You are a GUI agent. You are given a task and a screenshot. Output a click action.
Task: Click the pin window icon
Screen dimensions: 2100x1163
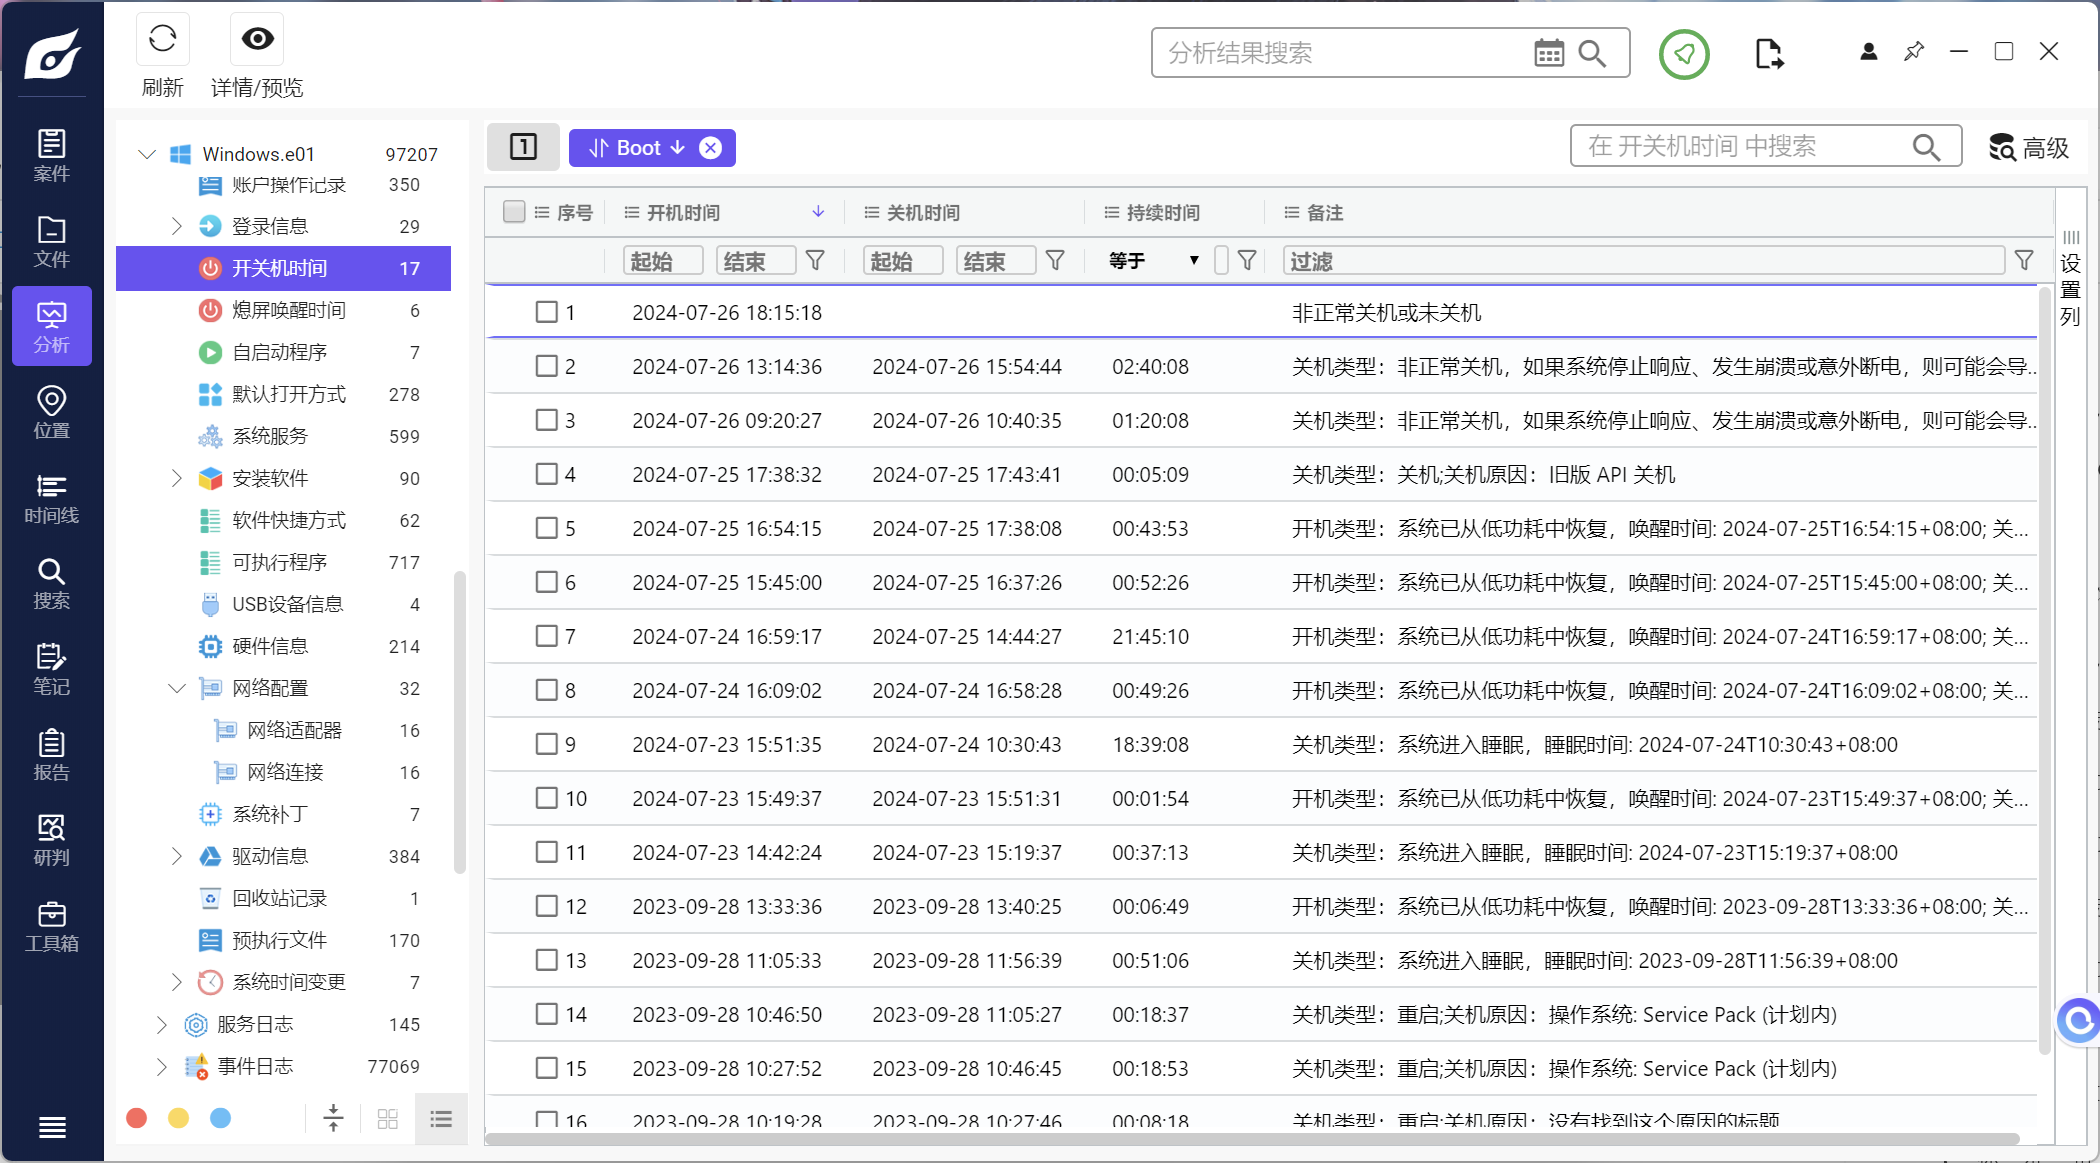pyautogui.click(x=1914, y=51)
